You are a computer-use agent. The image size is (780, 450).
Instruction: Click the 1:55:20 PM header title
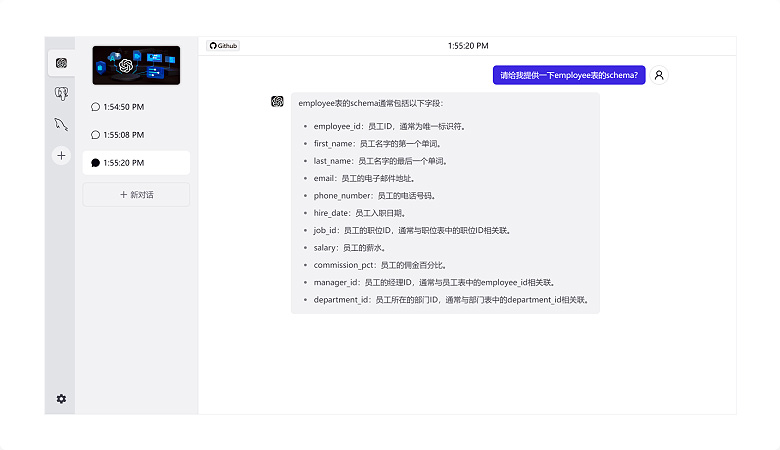click(468, 46)
